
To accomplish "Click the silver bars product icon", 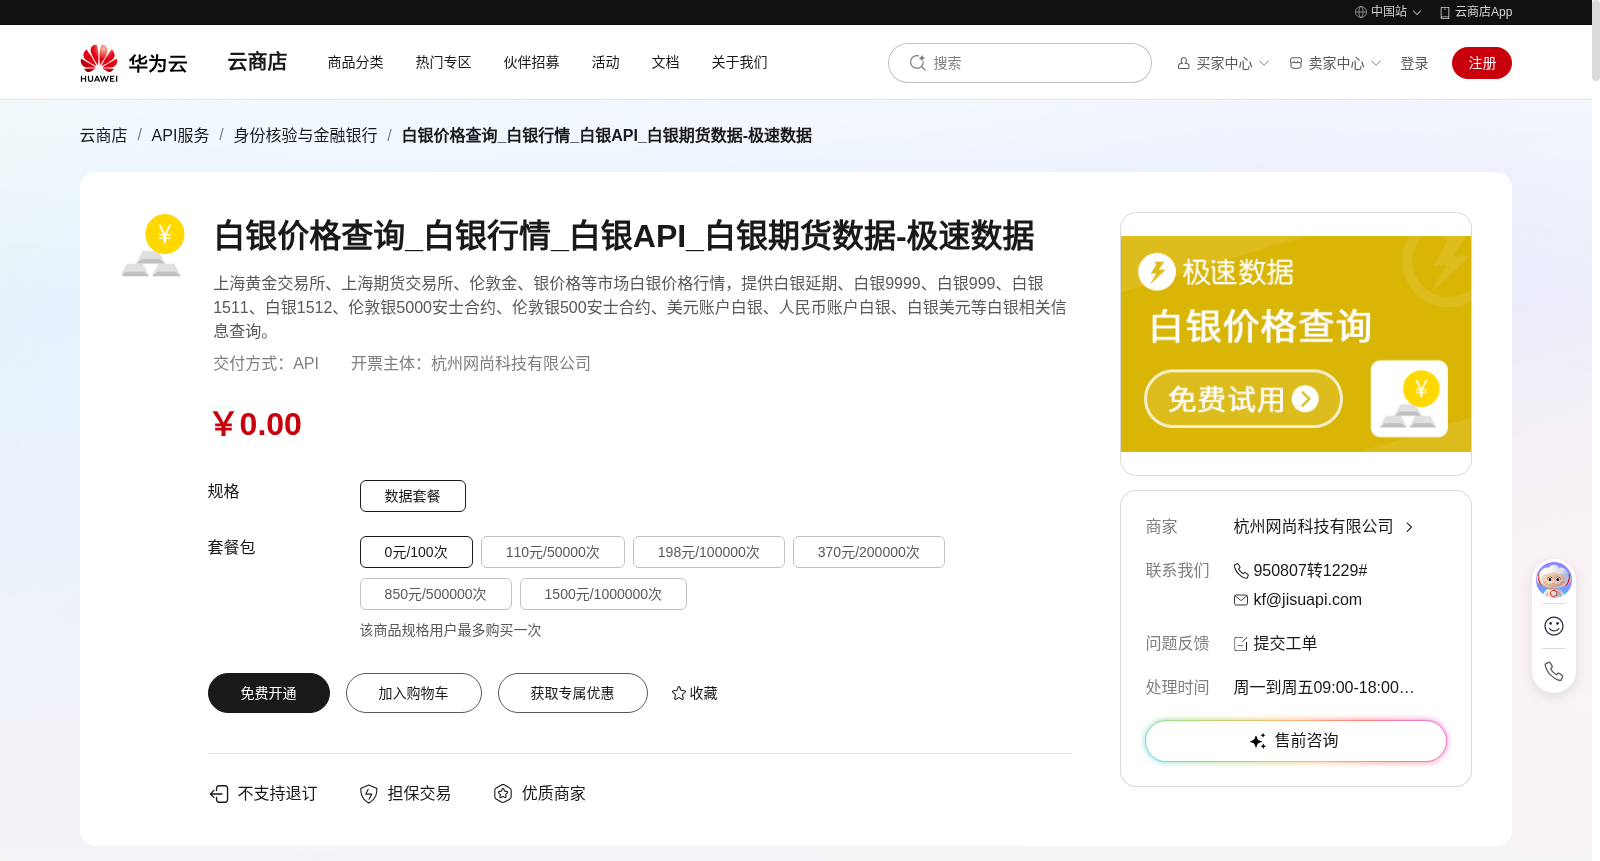I will click(152, 246).
